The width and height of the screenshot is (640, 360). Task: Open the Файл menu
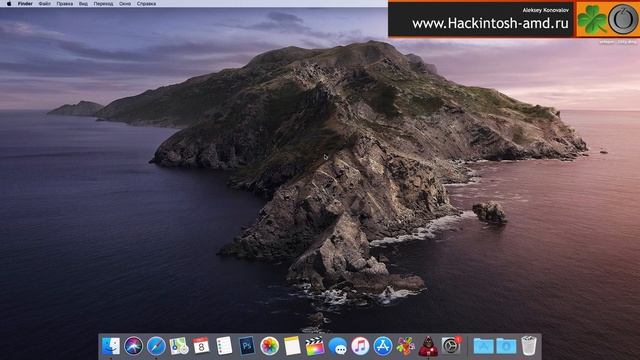point(45,4)
